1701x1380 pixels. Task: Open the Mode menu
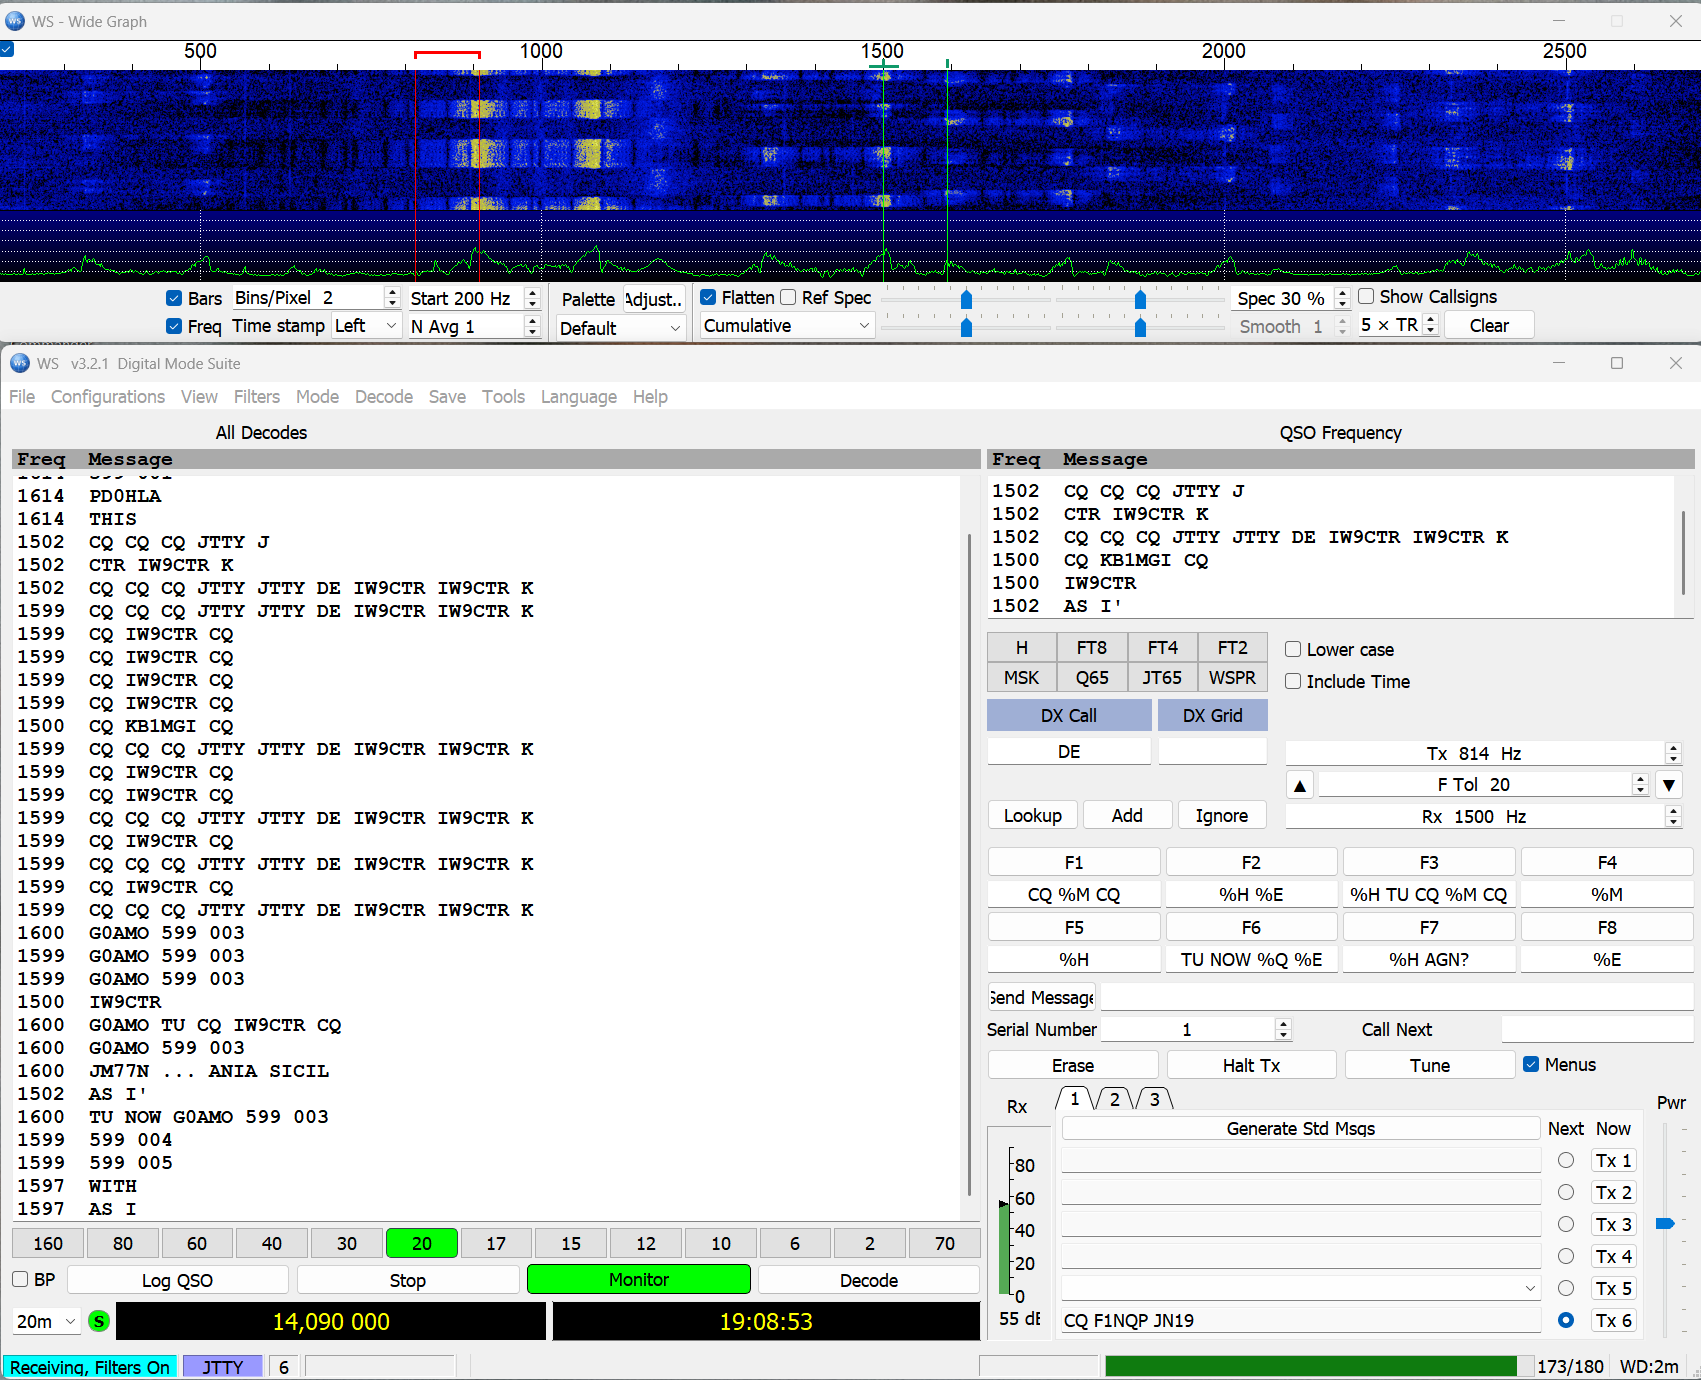click(x=317, y=397)
